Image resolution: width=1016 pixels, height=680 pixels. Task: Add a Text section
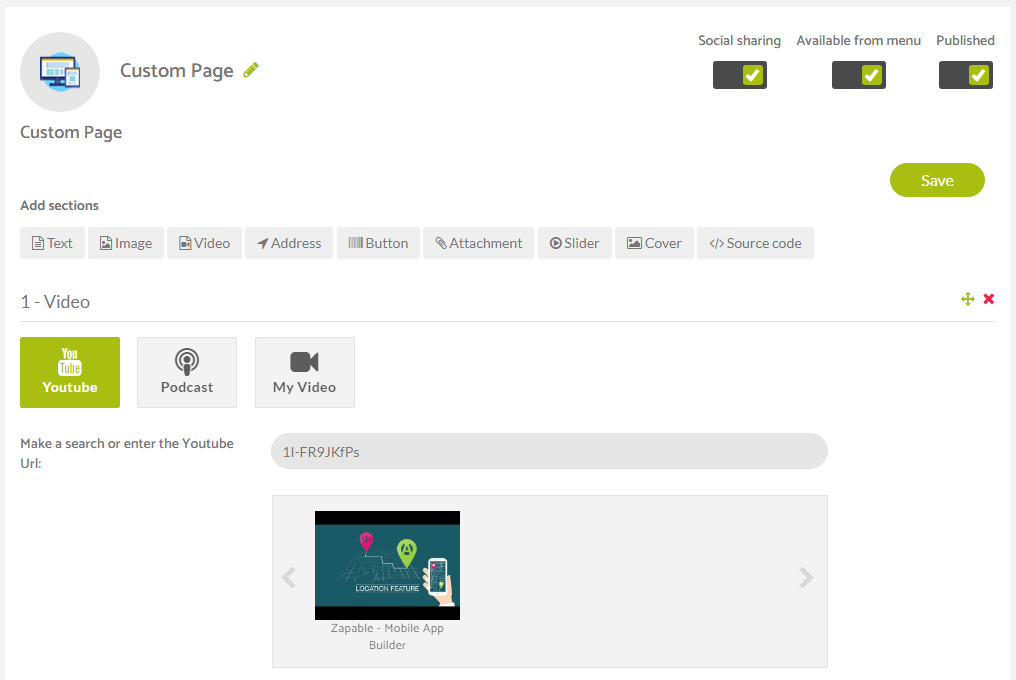[52, 243]
